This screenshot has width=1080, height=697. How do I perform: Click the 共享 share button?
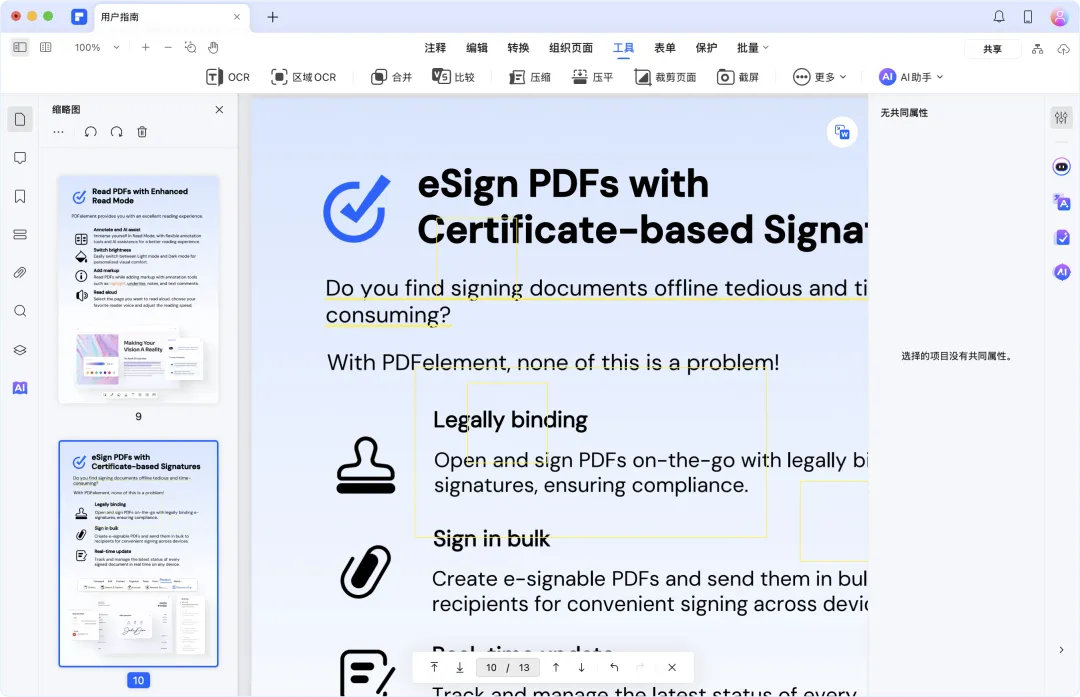tap(992, 49)
